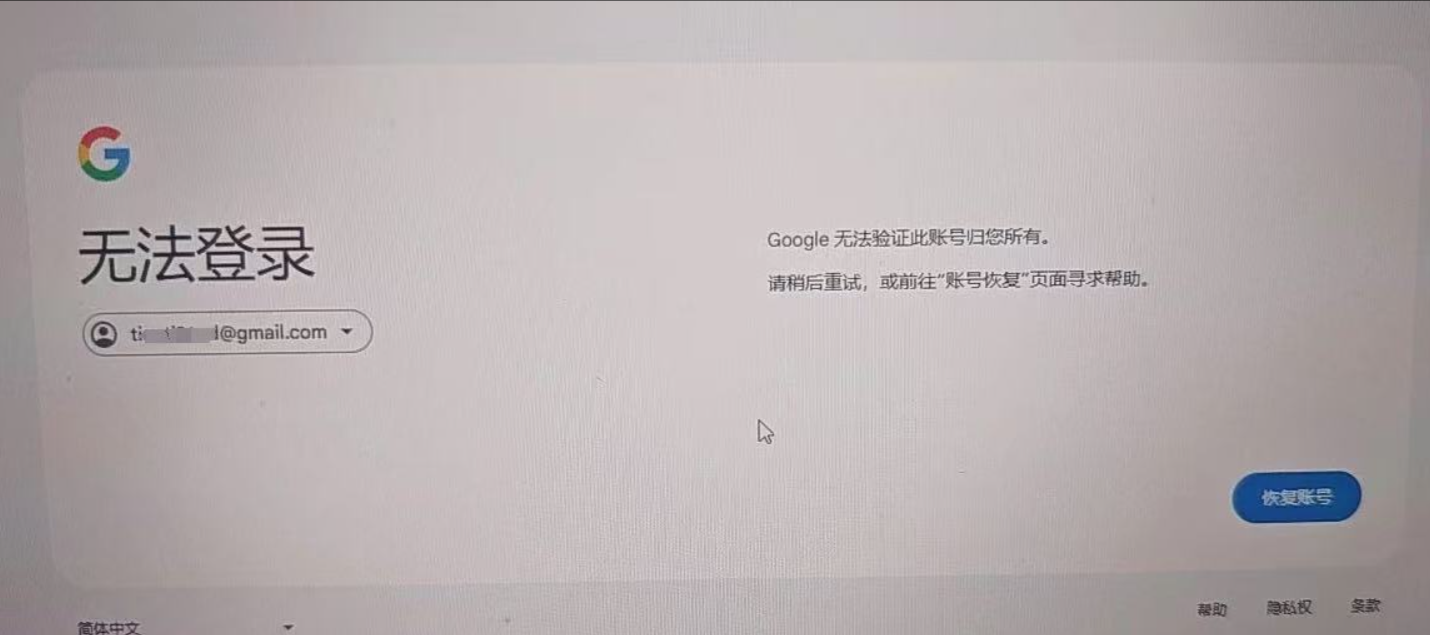The height and width of the screenshot is (635, 1430).
Task: Open the 条款 link
Action: [1365, 605]
